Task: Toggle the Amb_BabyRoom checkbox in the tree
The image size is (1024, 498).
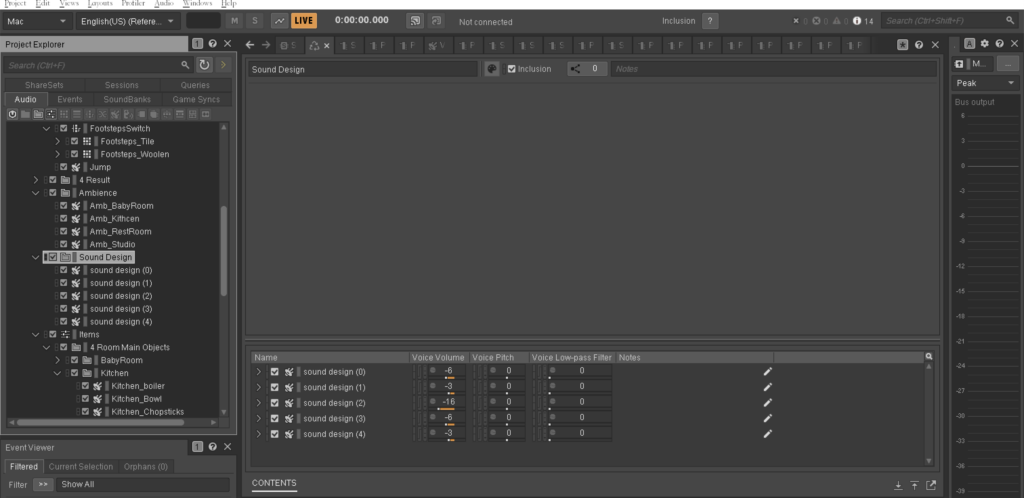Action: 64,205
